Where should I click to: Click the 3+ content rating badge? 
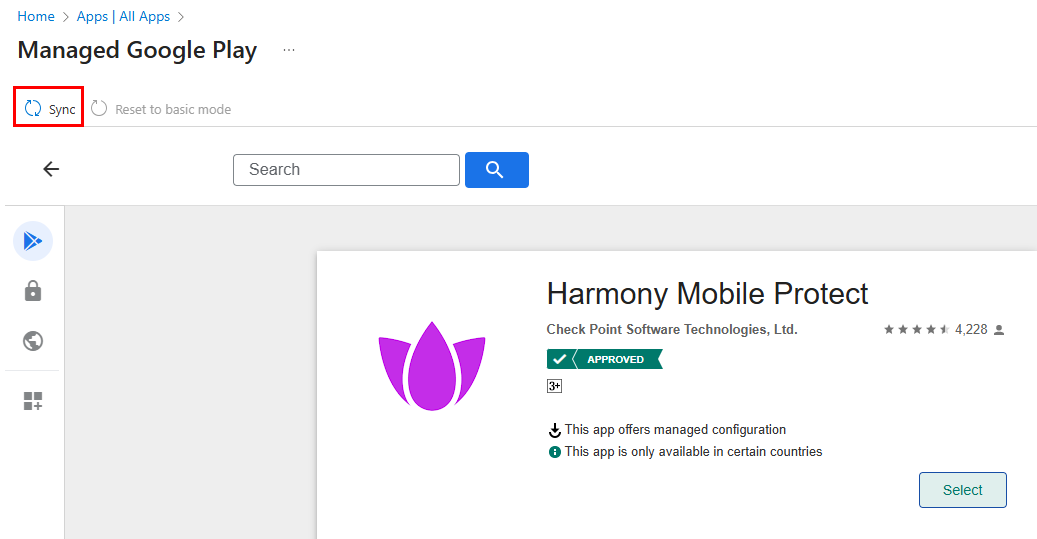(x=554, y=386)
